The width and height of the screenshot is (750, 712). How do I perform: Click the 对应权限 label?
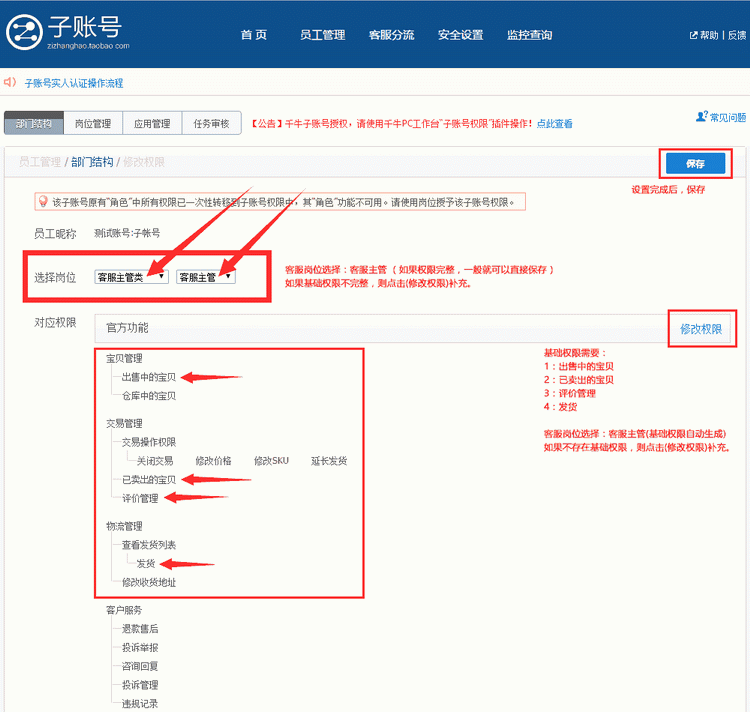point(55,323)
